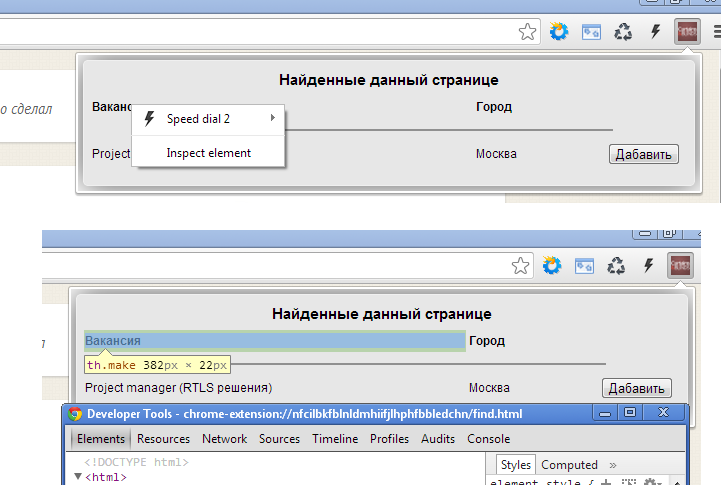This screenshot has height=485, width=721.
Task: Select the Styles sidebar tab
Action: coord(515,465)
